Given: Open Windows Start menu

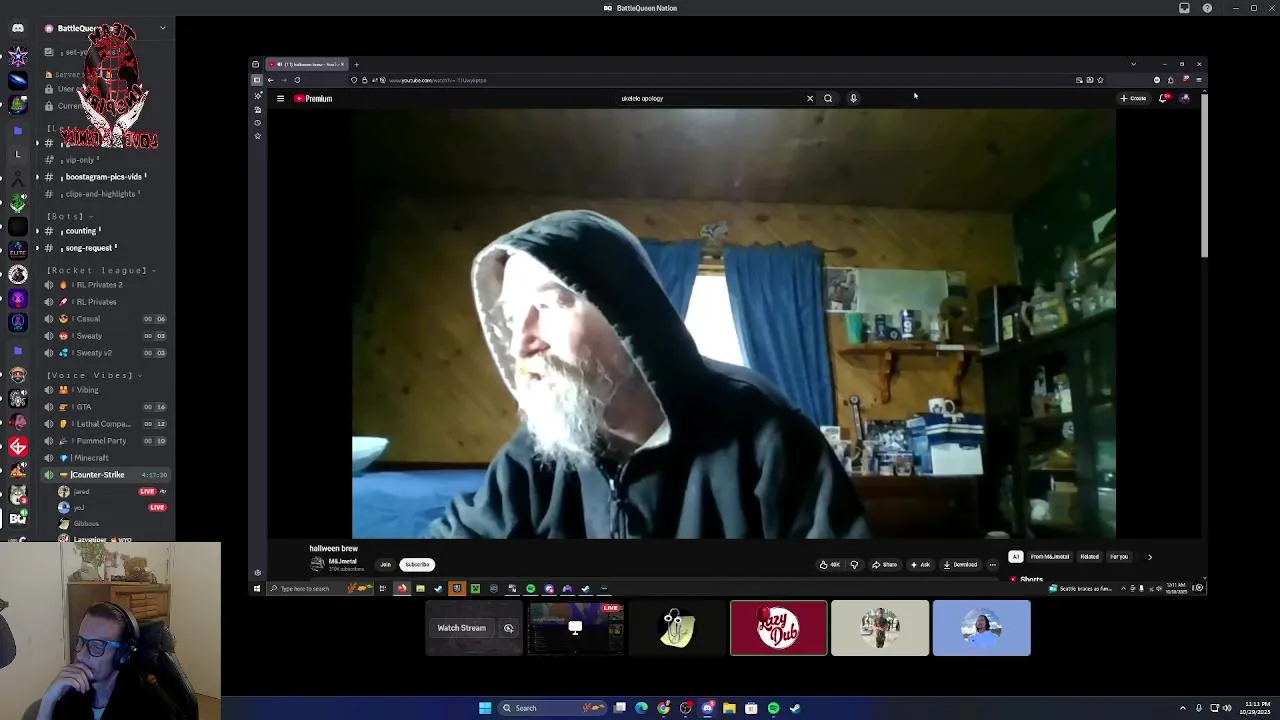Looking at the screenshot, I should pyautogui.click(x=485, y=708).
